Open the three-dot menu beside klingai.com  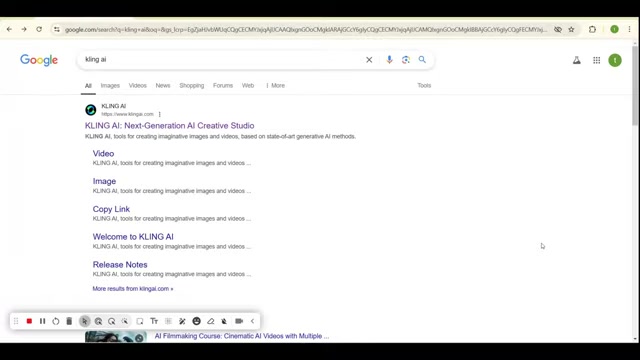160,114
